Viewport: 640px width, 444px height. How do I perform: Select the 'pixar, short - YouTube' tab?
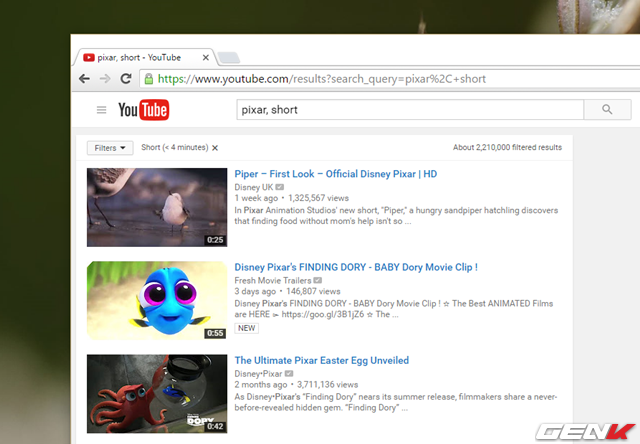click(140, 58)
